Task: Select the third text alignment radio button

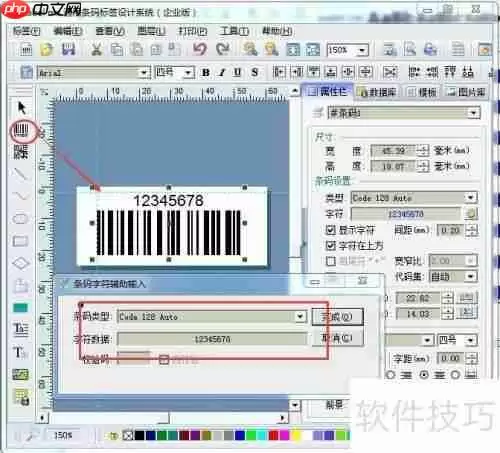Action: click(455, 375)
